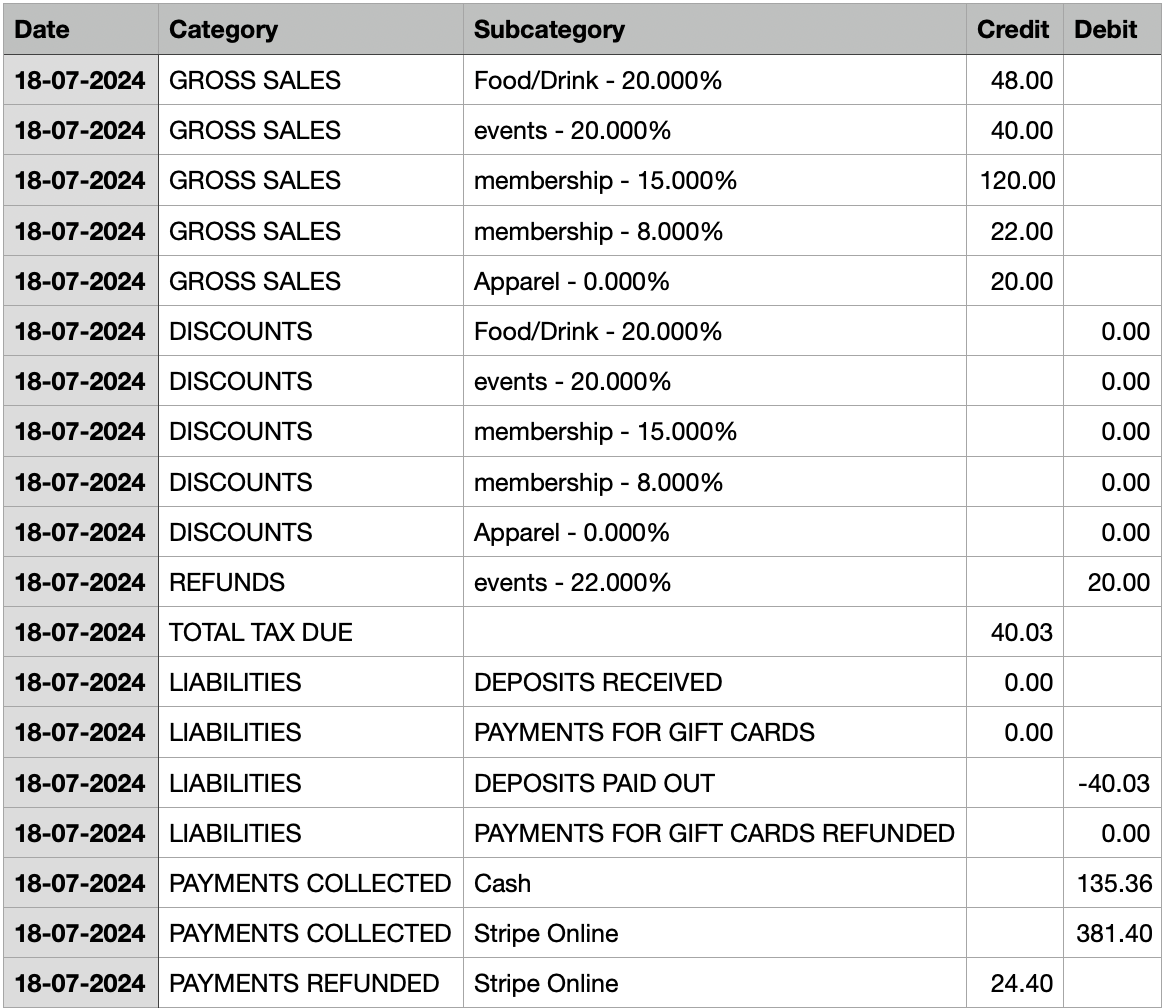The height and width of the screenshot is (1008, 1166).
Task: Click the 120.00 membership credit value
Action: coord(1017,180)
